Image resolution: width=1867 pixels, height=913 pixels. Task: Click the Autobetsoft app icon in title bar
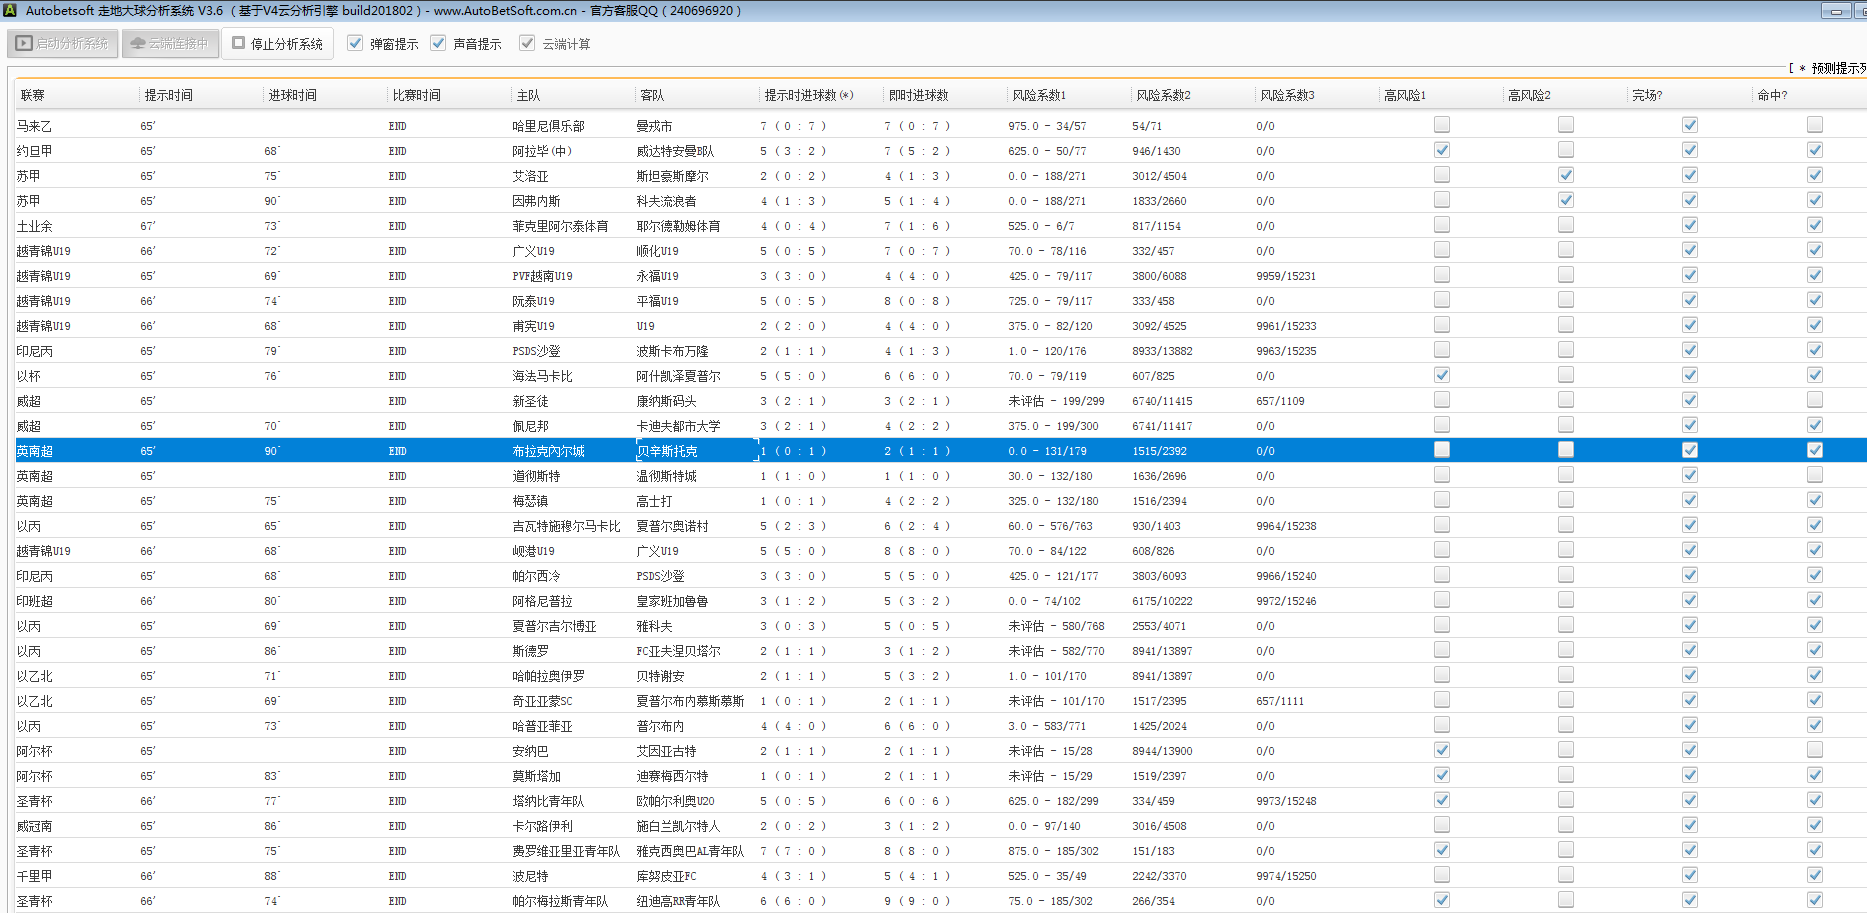(x=10, y=10)
